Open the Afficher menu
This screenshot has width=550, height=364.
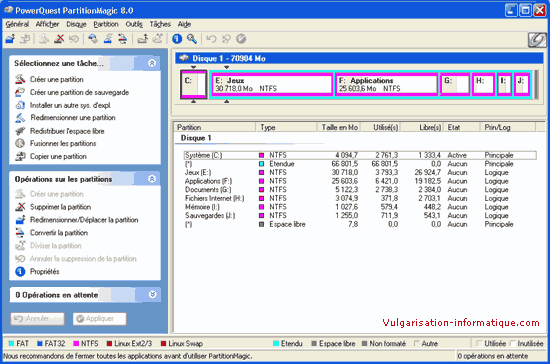[47, 24]
